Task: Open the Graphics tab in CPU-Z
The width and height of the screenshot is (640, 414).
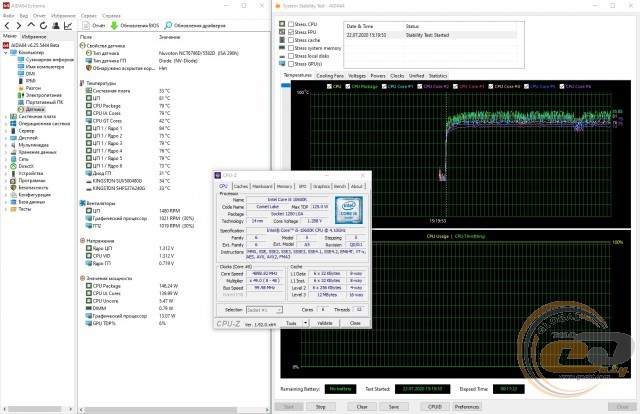Action: pyautogui.click(x=321, y=186)
